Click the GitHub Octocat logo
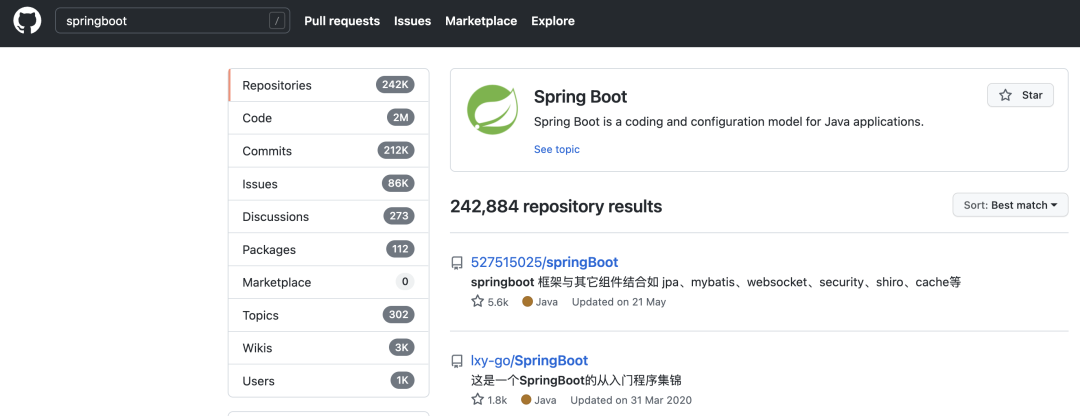This screenshot has width=1080, height=416. [28, 21]
